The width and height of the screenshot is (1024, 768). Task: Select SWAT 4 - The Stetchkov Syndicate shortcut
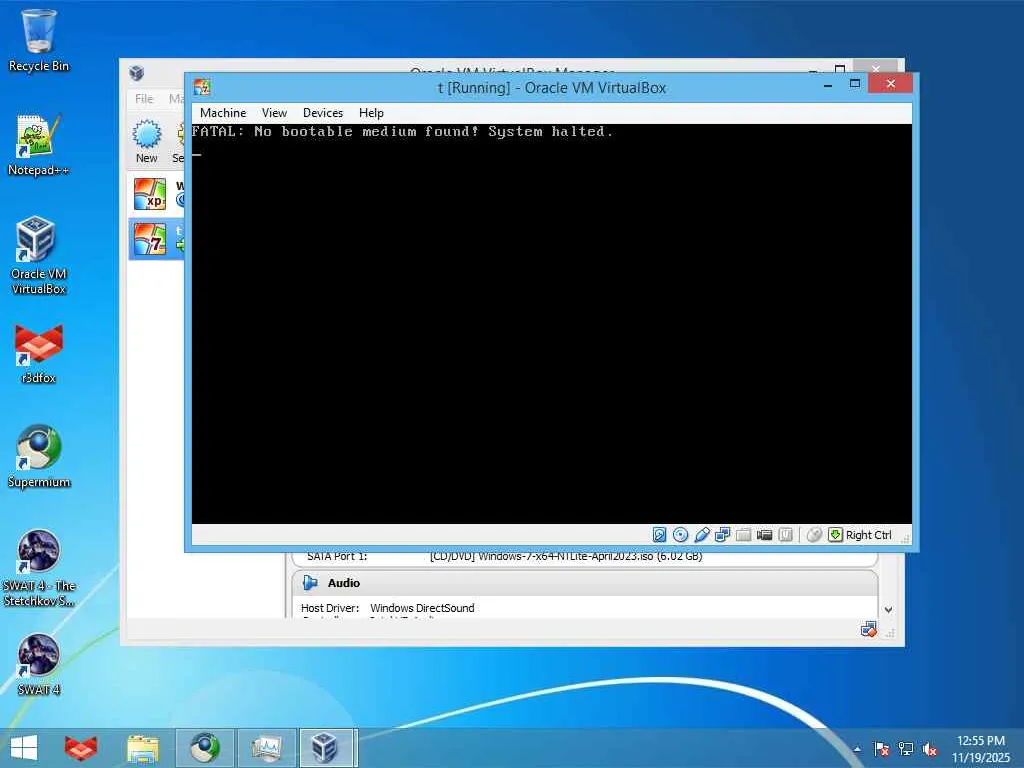click(39, 568)
